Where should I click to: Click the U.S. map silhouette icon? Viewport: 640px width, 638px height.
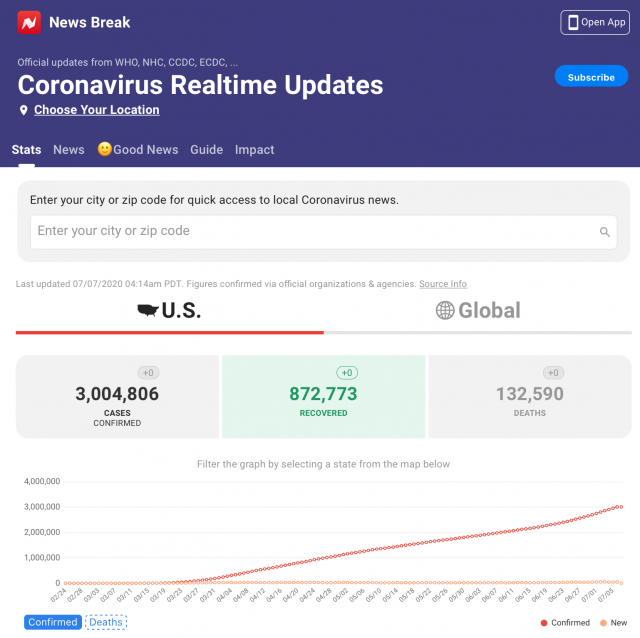(x=148, y=311)
